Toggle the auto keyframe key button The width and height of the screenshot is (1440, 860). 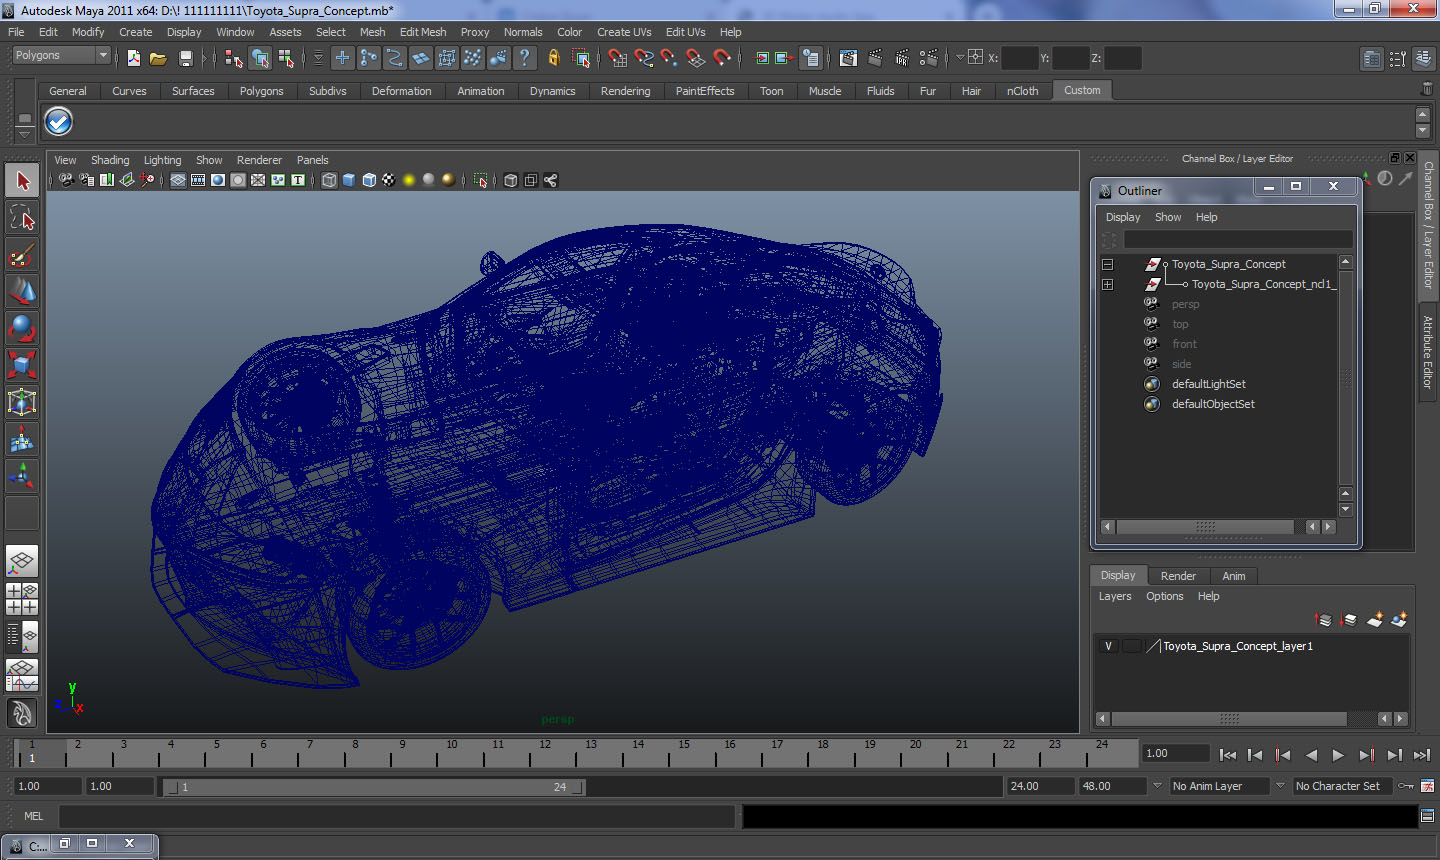click(1405, 786)
